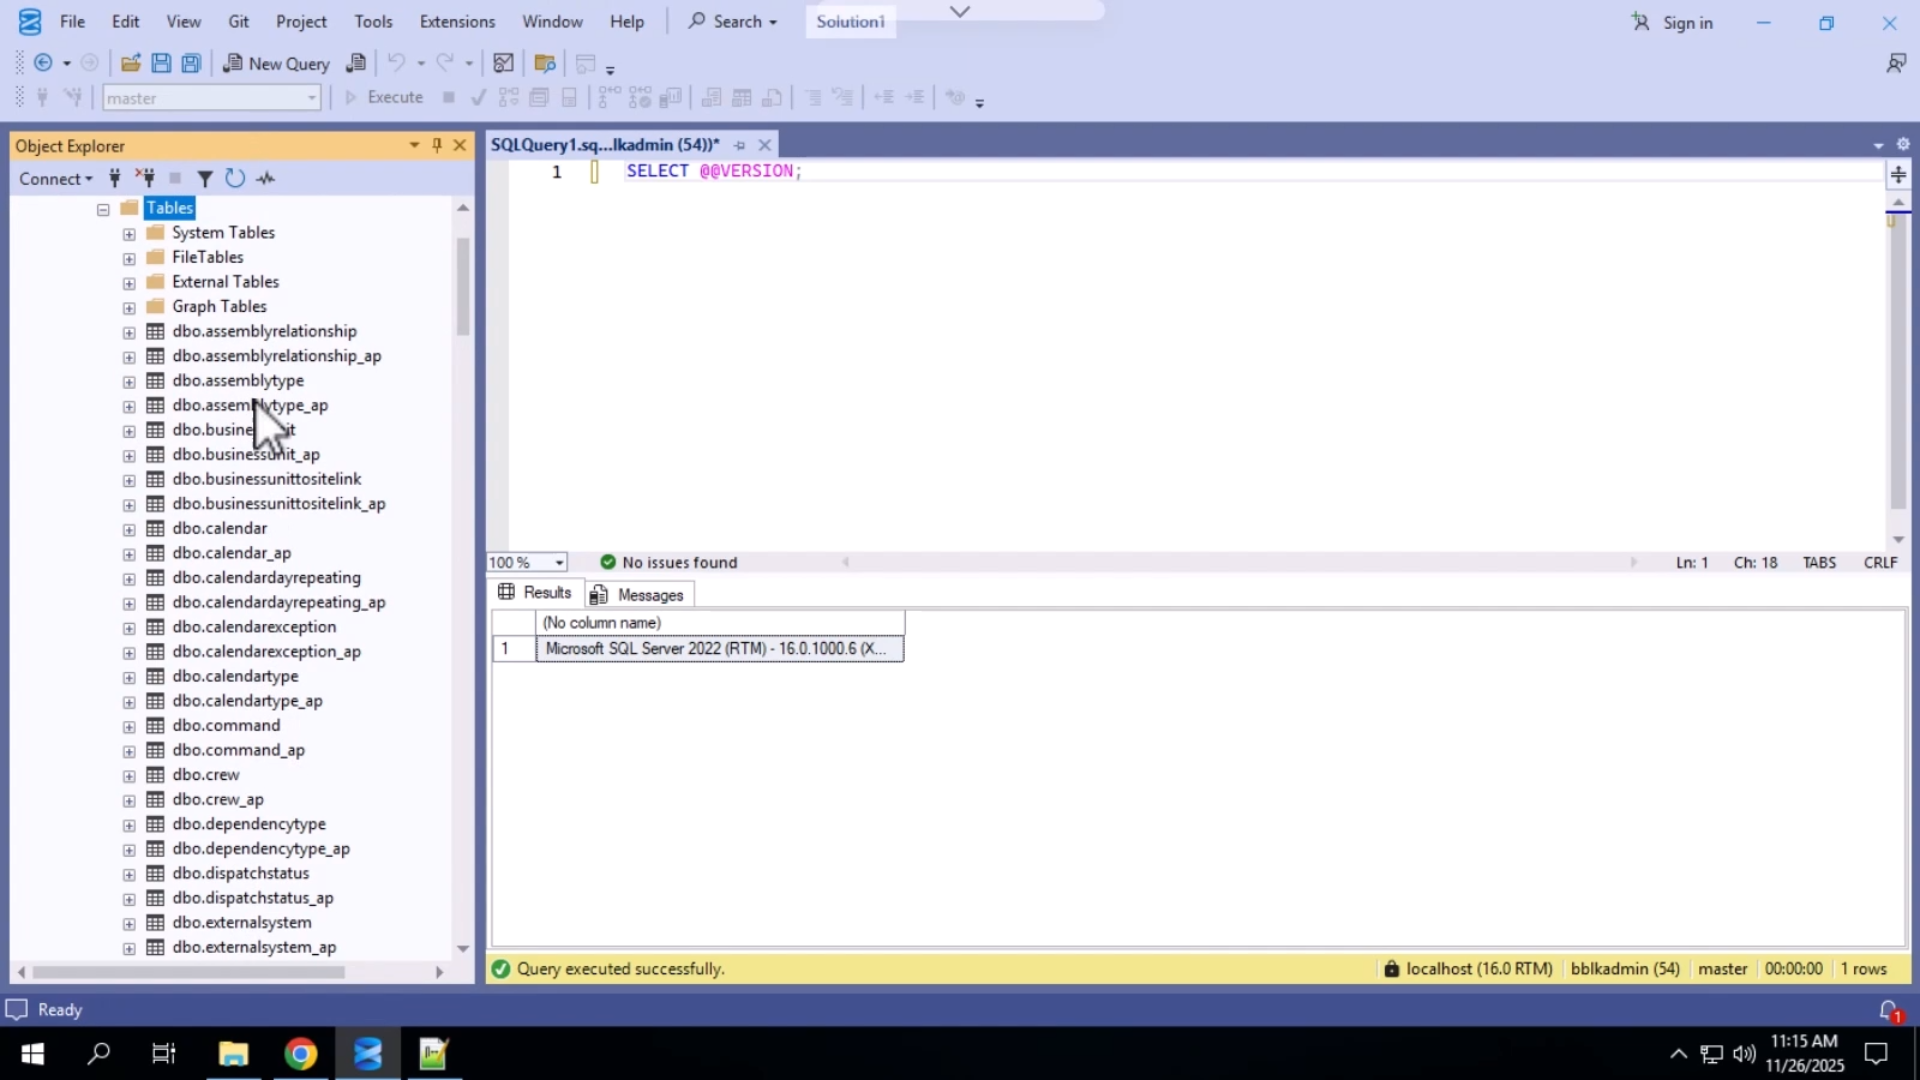This screenshot has width=1920, height=1080.
Task: Close the Object Explorer panel
Action: tap(460, 145)
